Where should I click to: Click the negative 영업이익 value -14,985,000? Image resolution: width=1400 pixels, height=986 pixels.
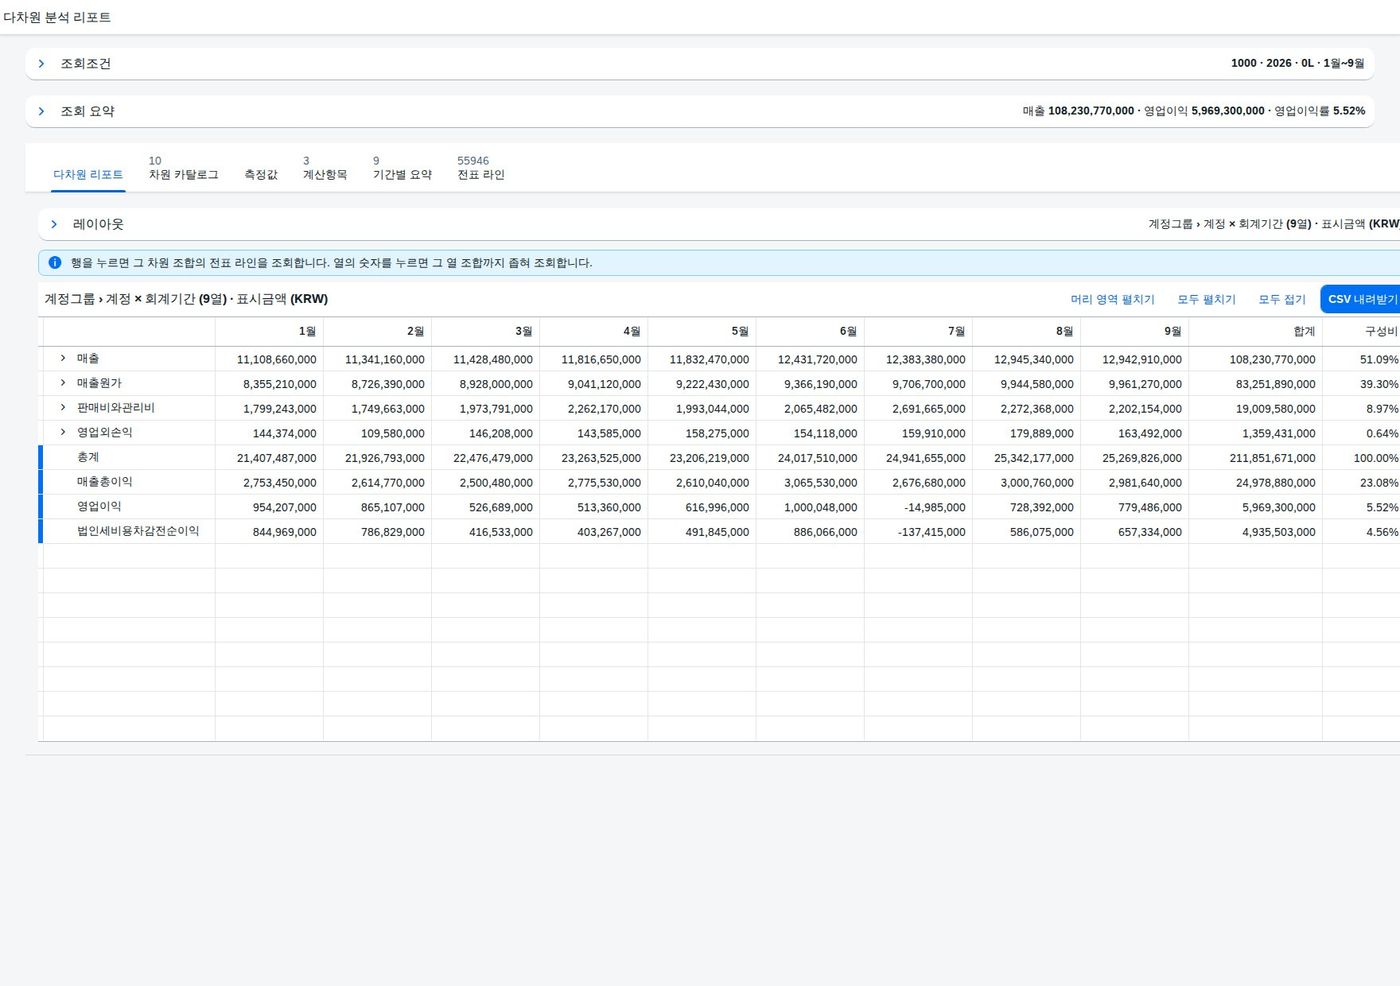[935, 508]
